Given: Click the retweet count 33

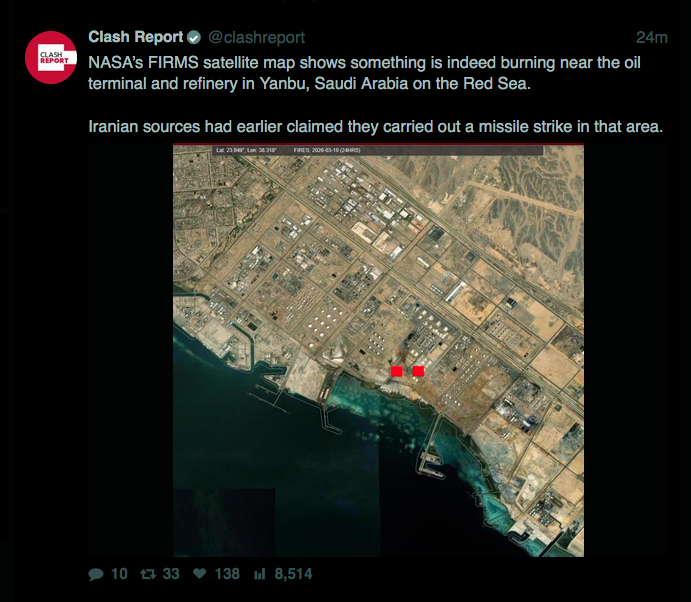Looking at the screenshot, I should tap(171, 574).
